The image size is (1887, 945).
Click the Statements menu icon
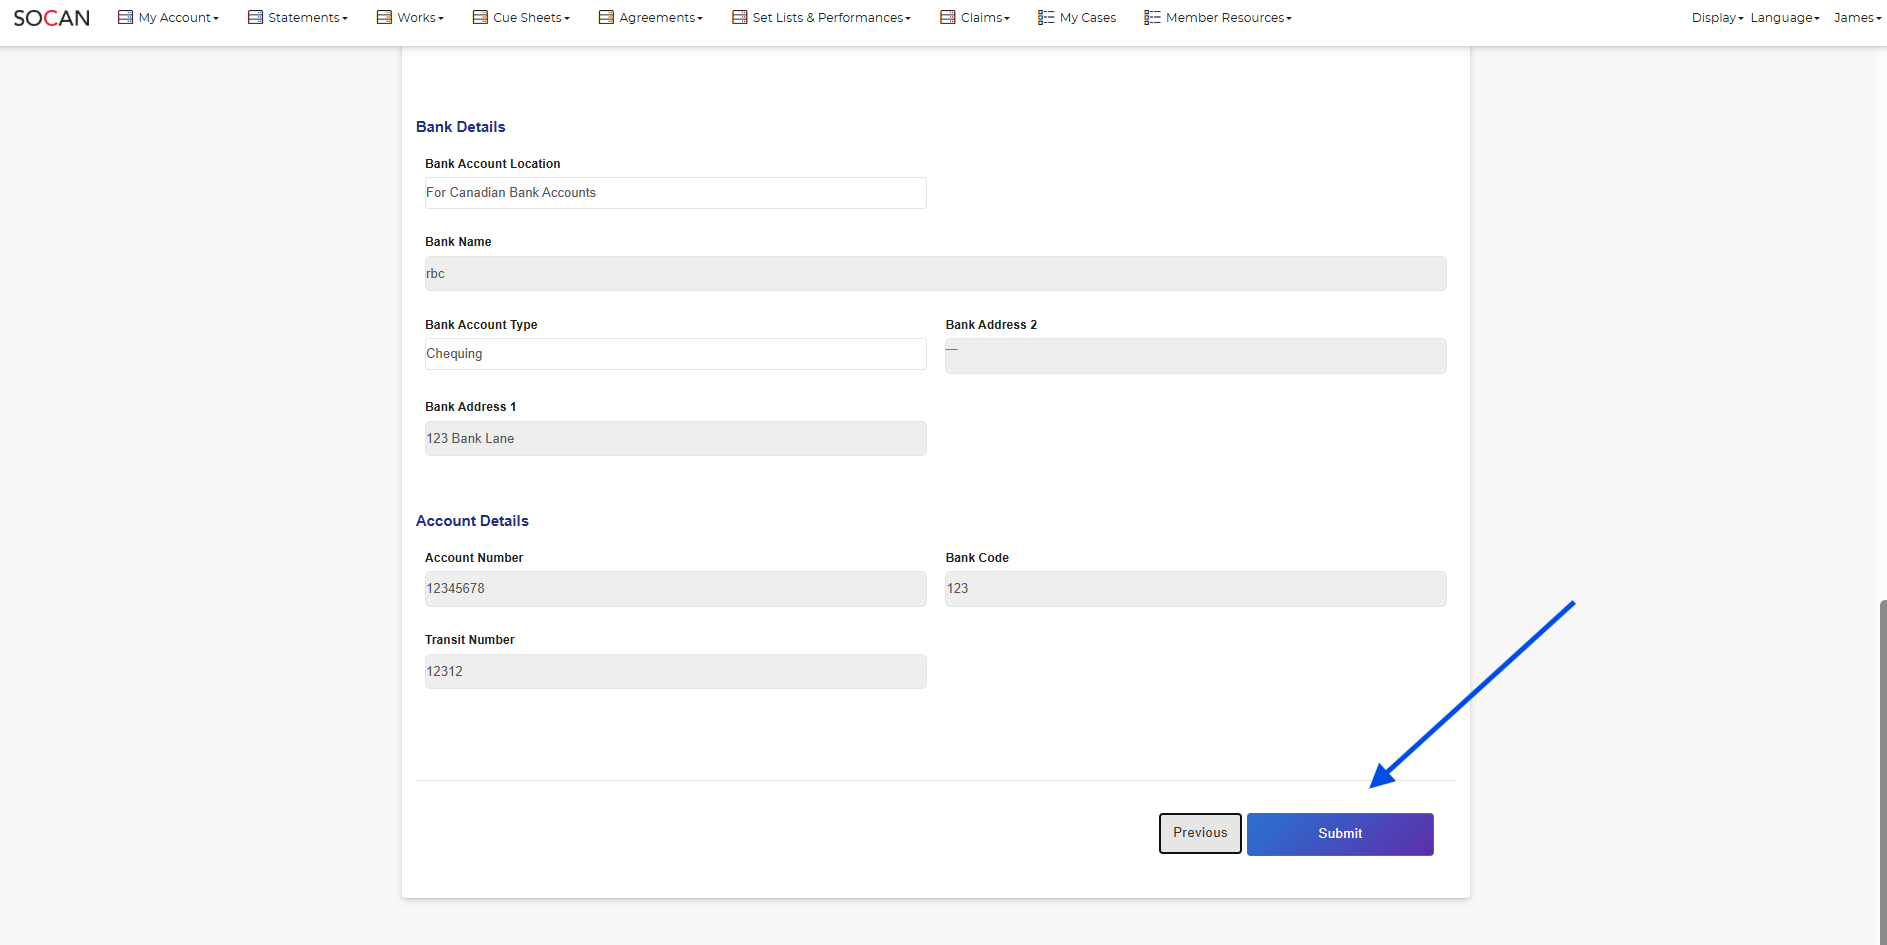255,18
